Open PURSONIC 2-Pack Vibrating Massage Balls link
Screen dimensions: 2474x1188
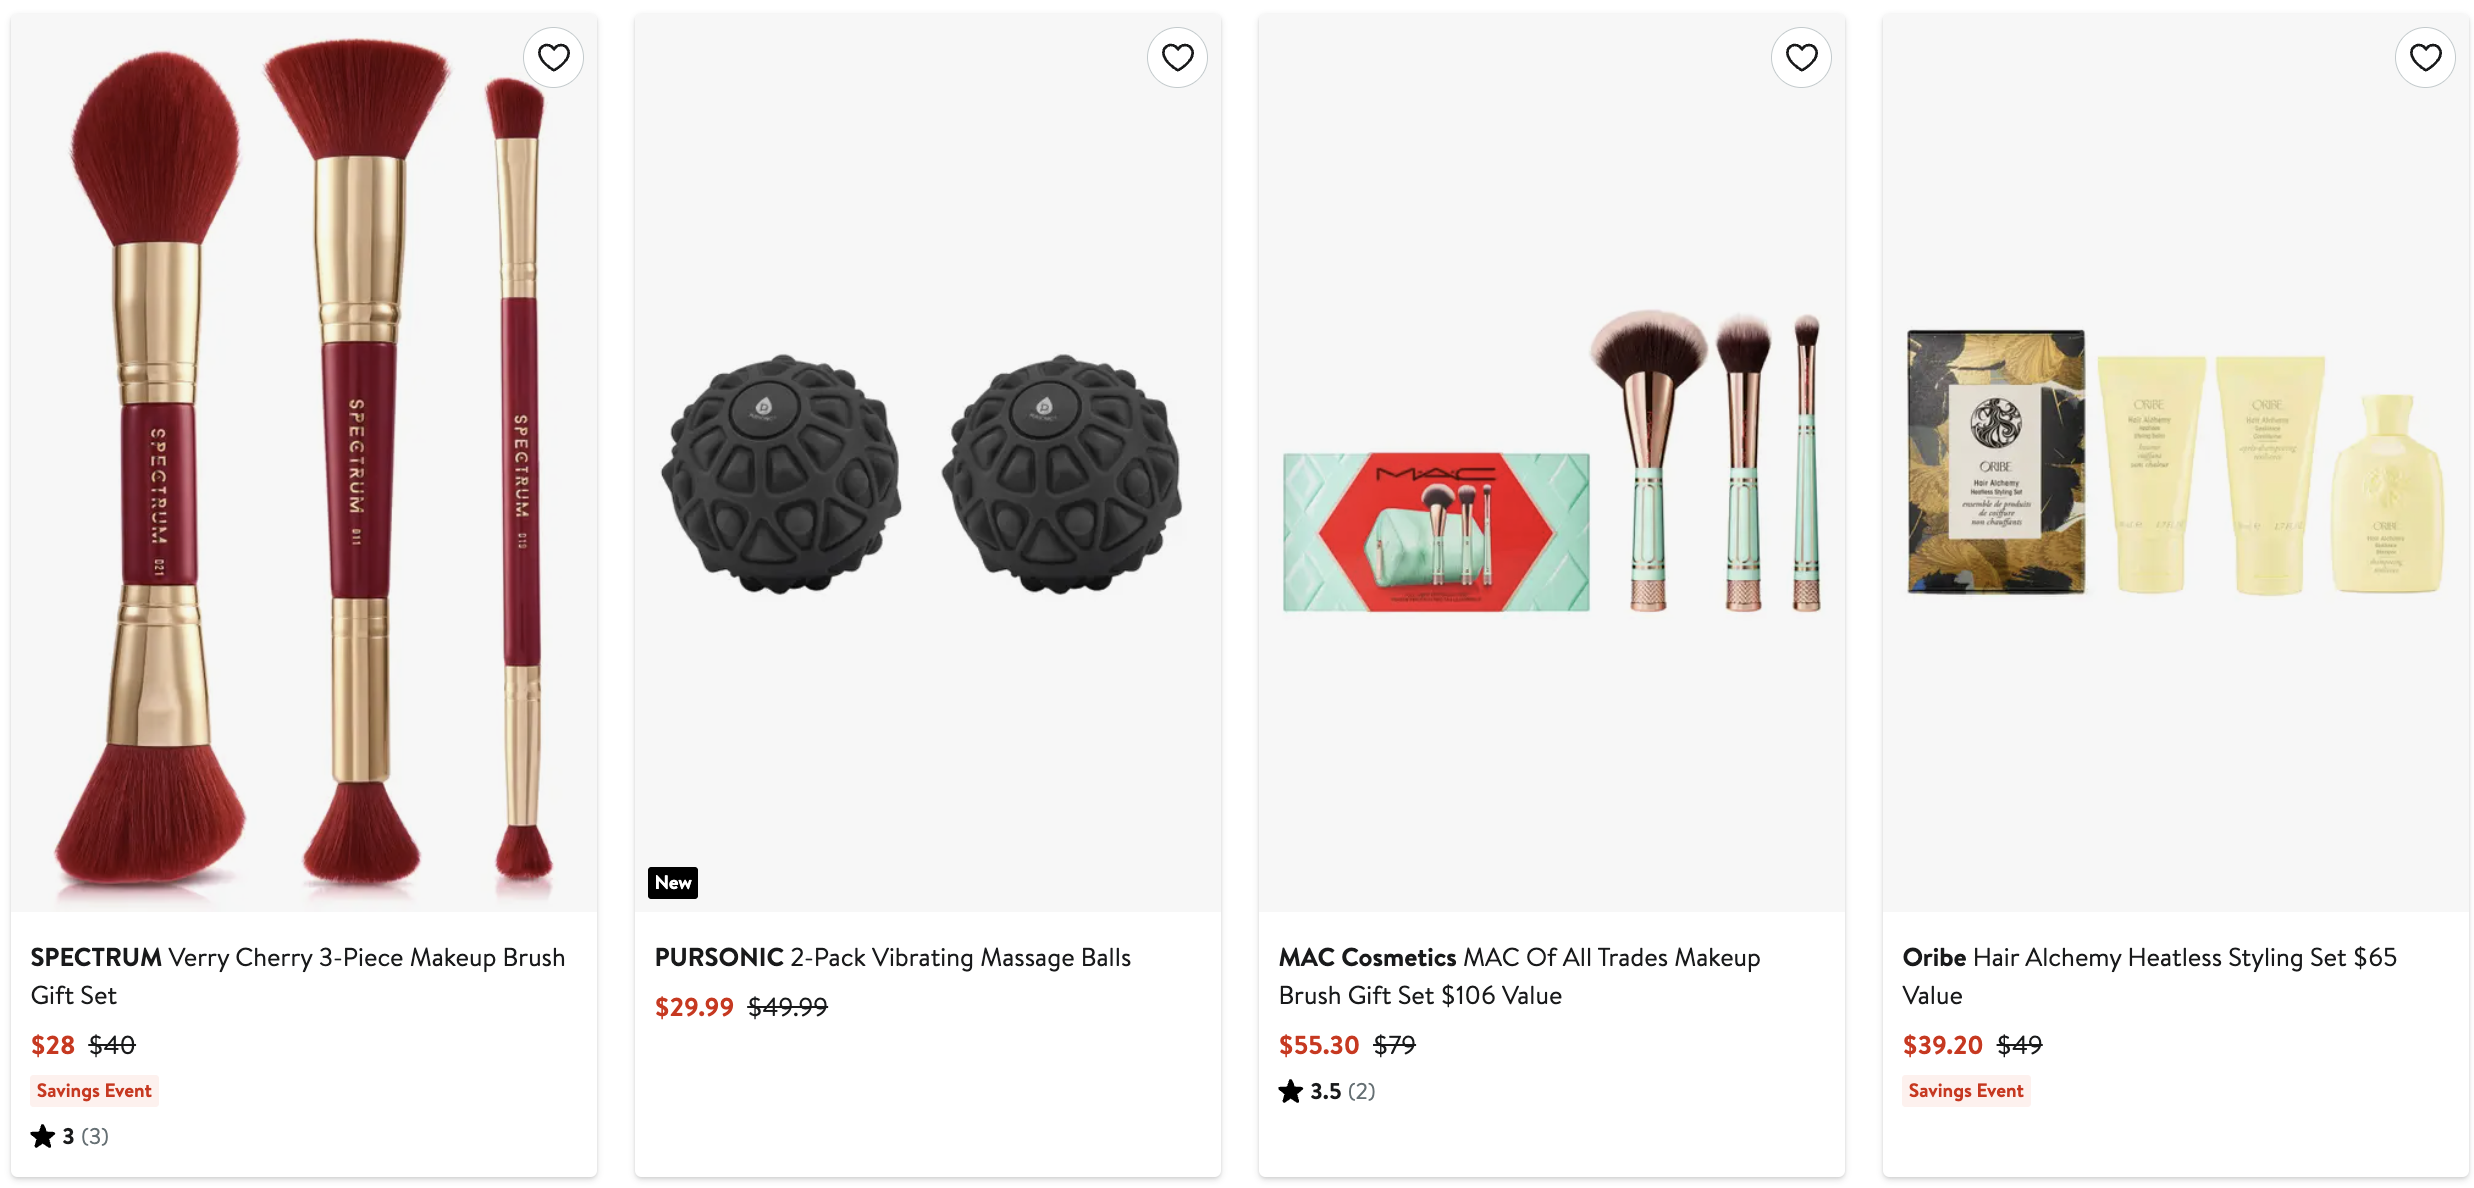coord(892,957)
